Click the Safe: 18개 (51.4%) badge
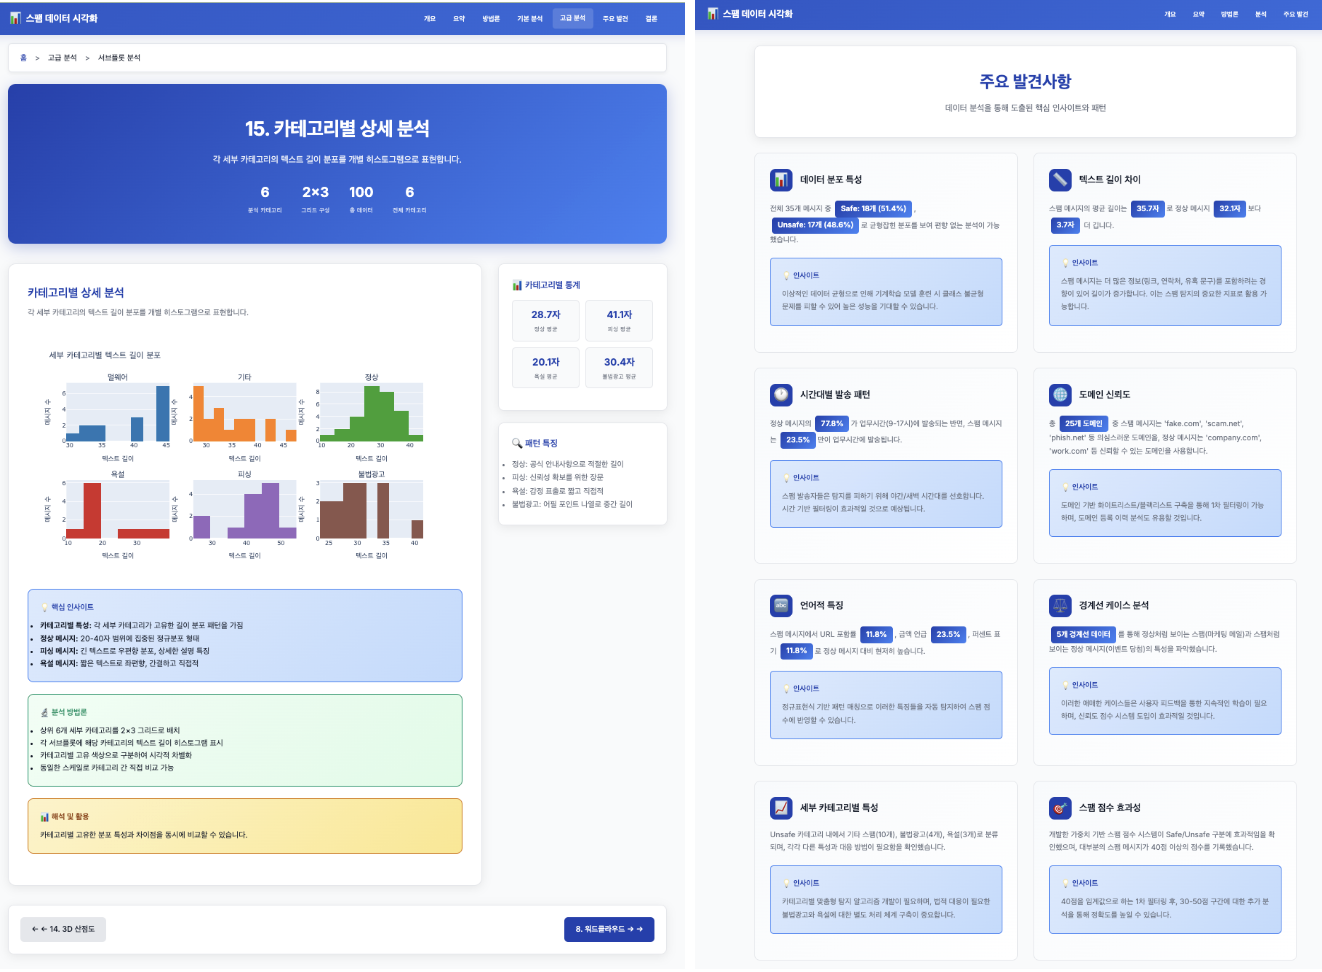 pyautogui.click(x=873, y=209)
